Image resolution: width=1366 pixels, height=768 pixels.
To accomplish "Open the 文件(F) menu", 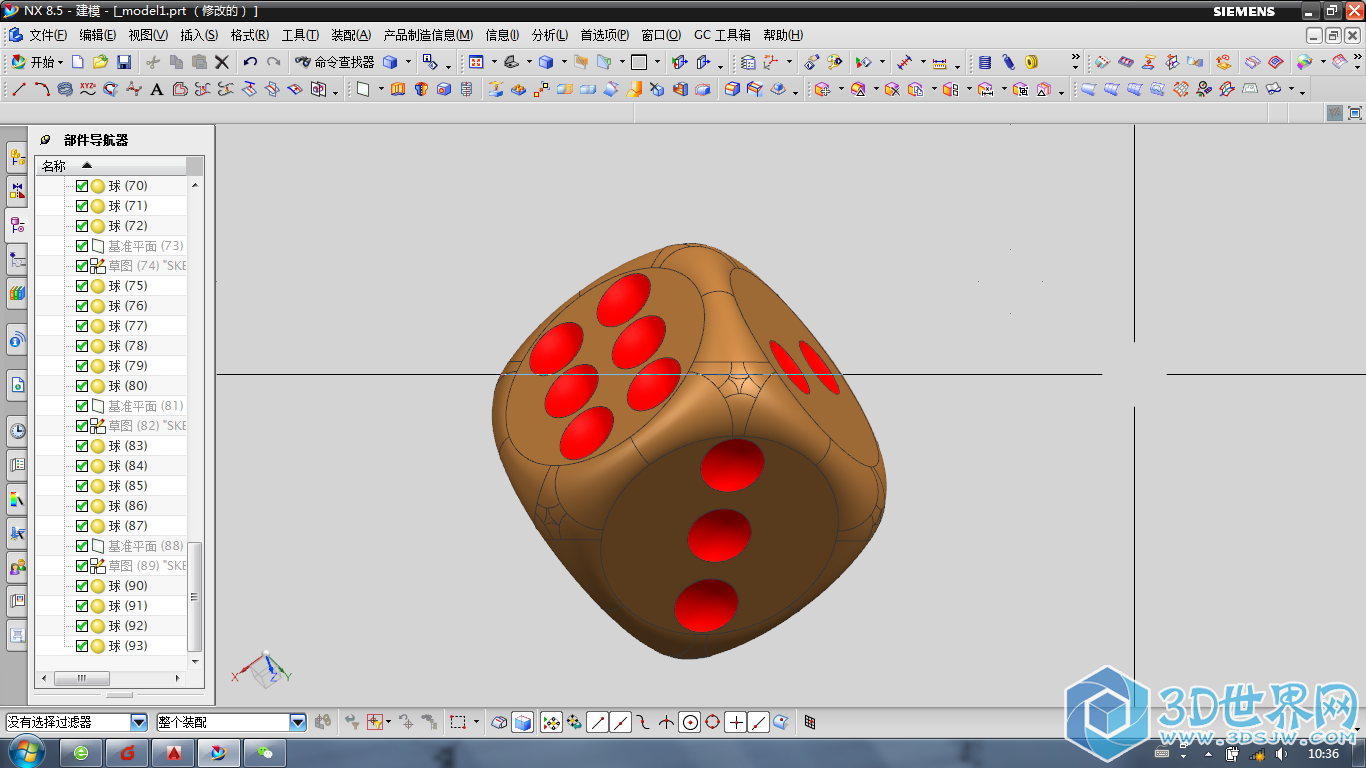I will coord(48,35).
